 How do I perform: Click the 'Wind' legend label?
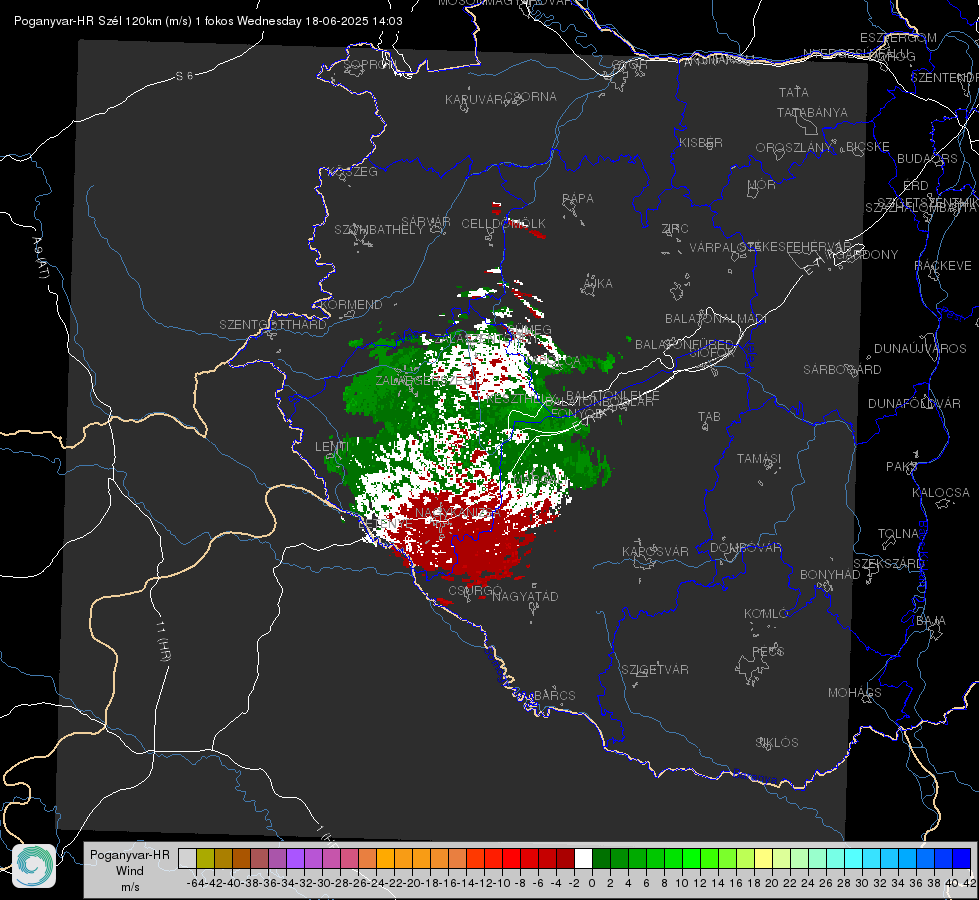(129, 871)
